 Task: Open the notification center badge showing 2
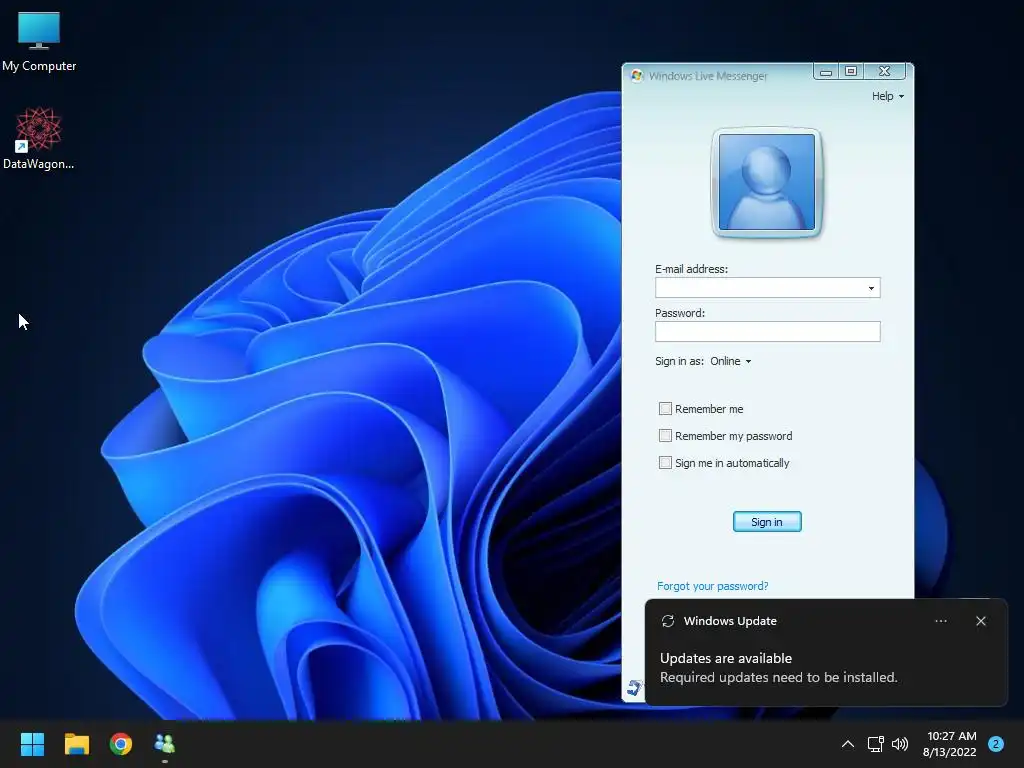995,744
